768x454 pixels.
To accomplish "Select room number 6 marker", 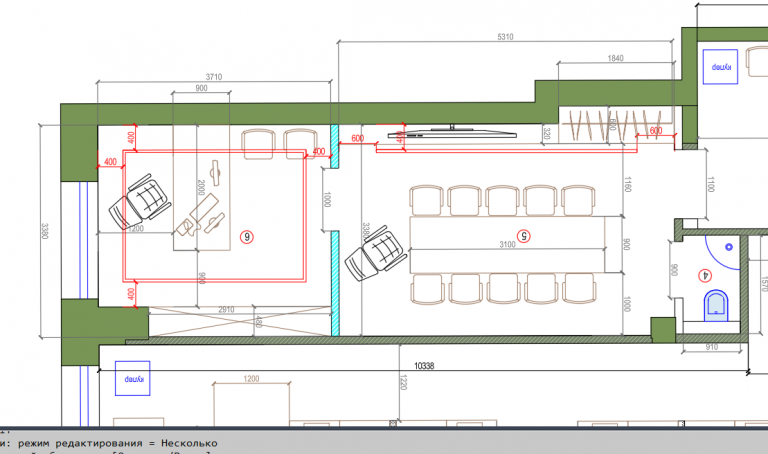I will [247, 237].
